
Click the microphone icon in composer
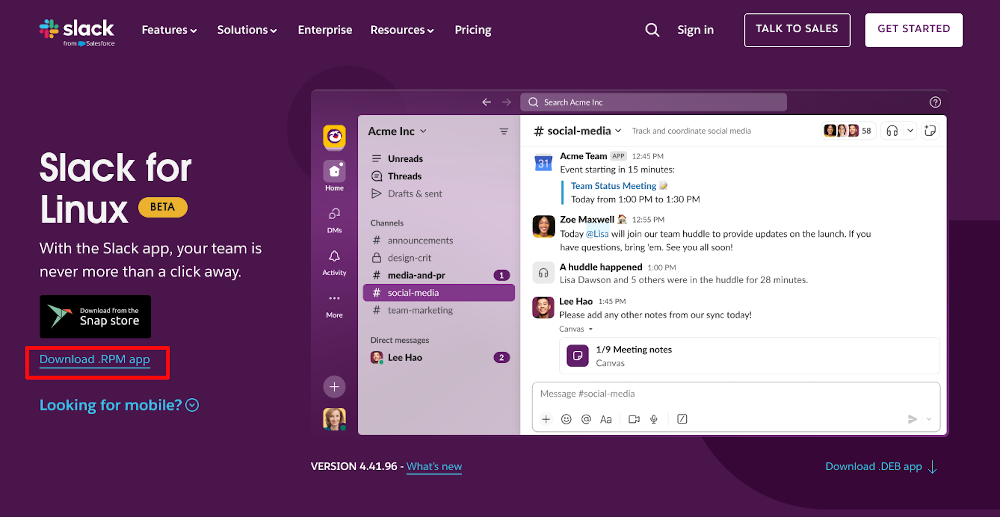[654, 419]
